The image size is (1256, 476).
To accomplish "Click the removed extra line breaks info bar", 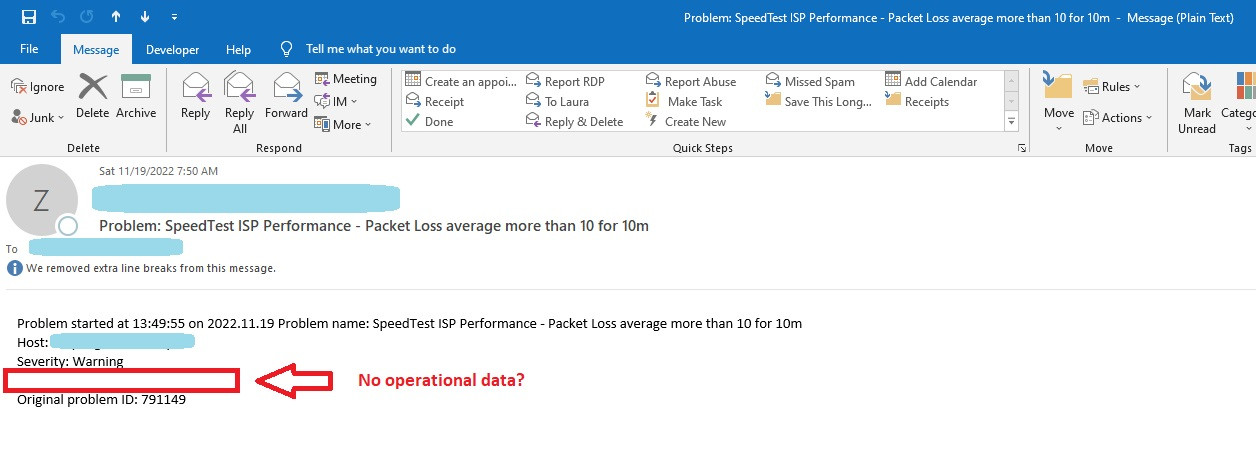I will tap(142, 268).
